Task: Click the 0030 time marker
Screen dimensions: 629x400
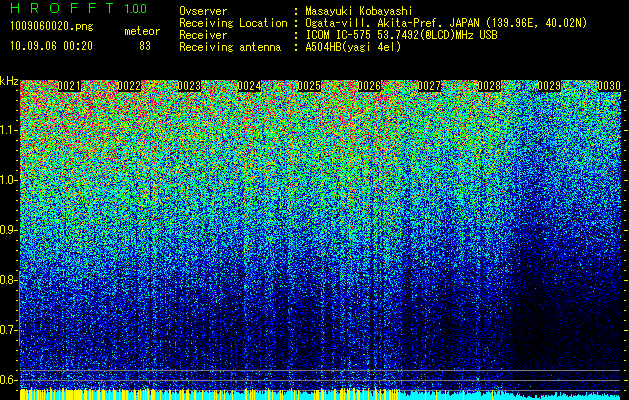Action: click(x=609, y=86)
